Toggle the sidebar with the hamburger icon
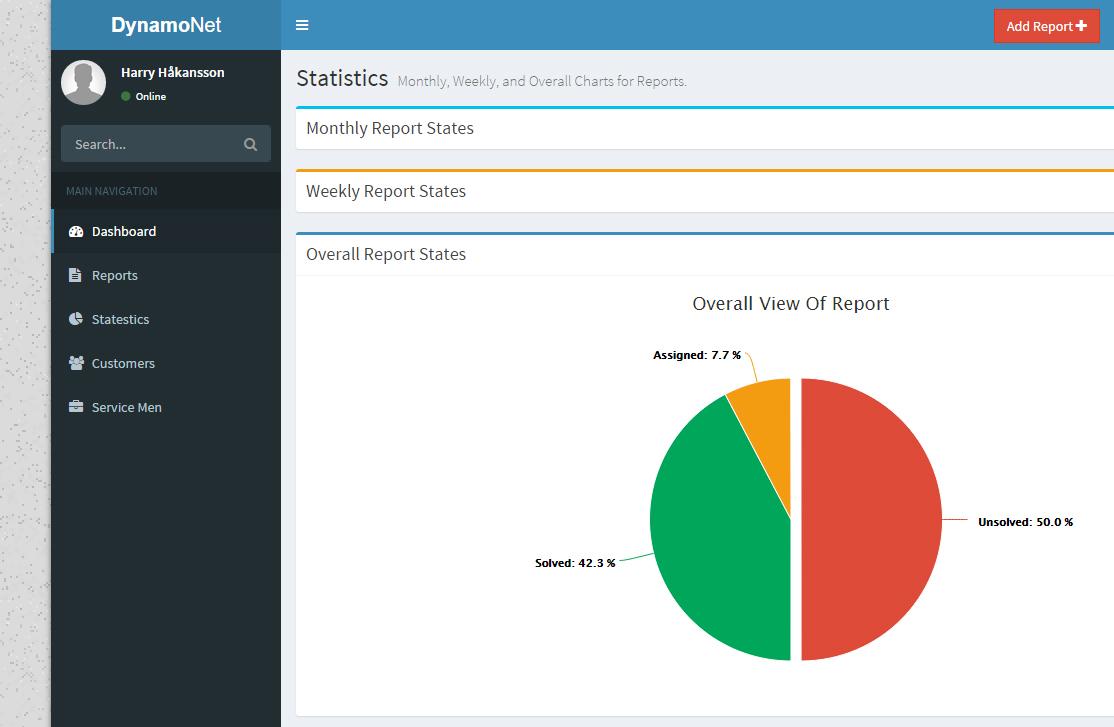The width and height of the screenshot is (1114, 727). tap(302, 25)
